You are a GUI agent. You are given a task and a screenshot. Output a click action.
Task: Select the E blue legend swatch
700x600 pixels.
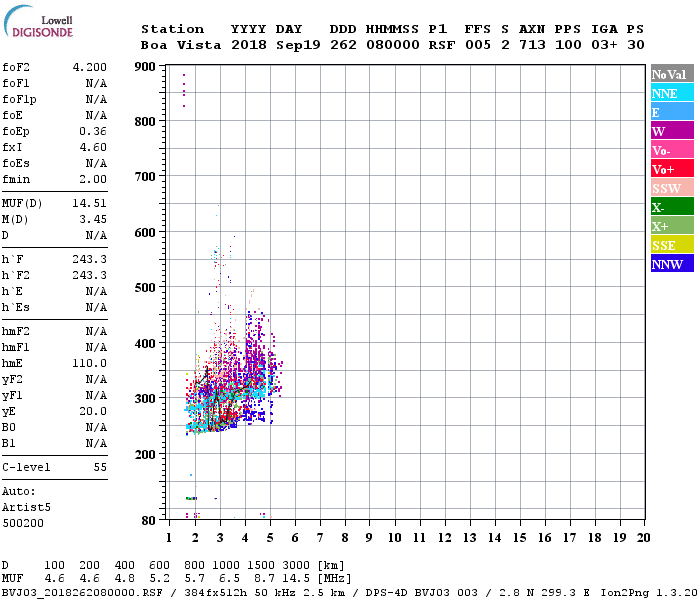(x=672, y=112)
